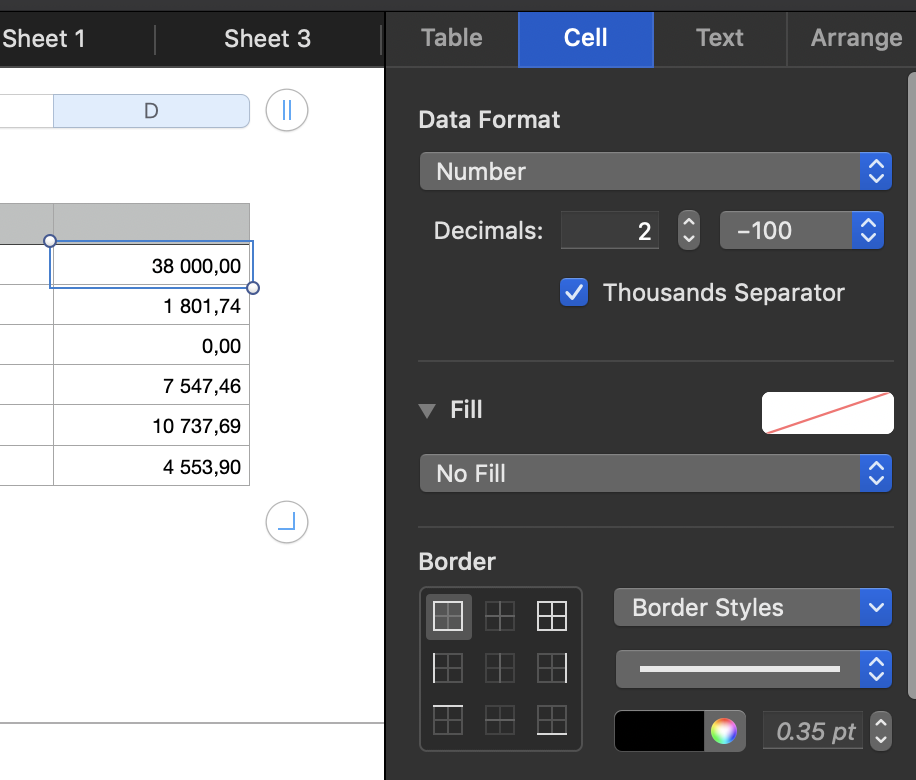The height and width of the screenshot is (780, 916).
Task: Apply the left-edge border icon
Action: pos(447,667)
